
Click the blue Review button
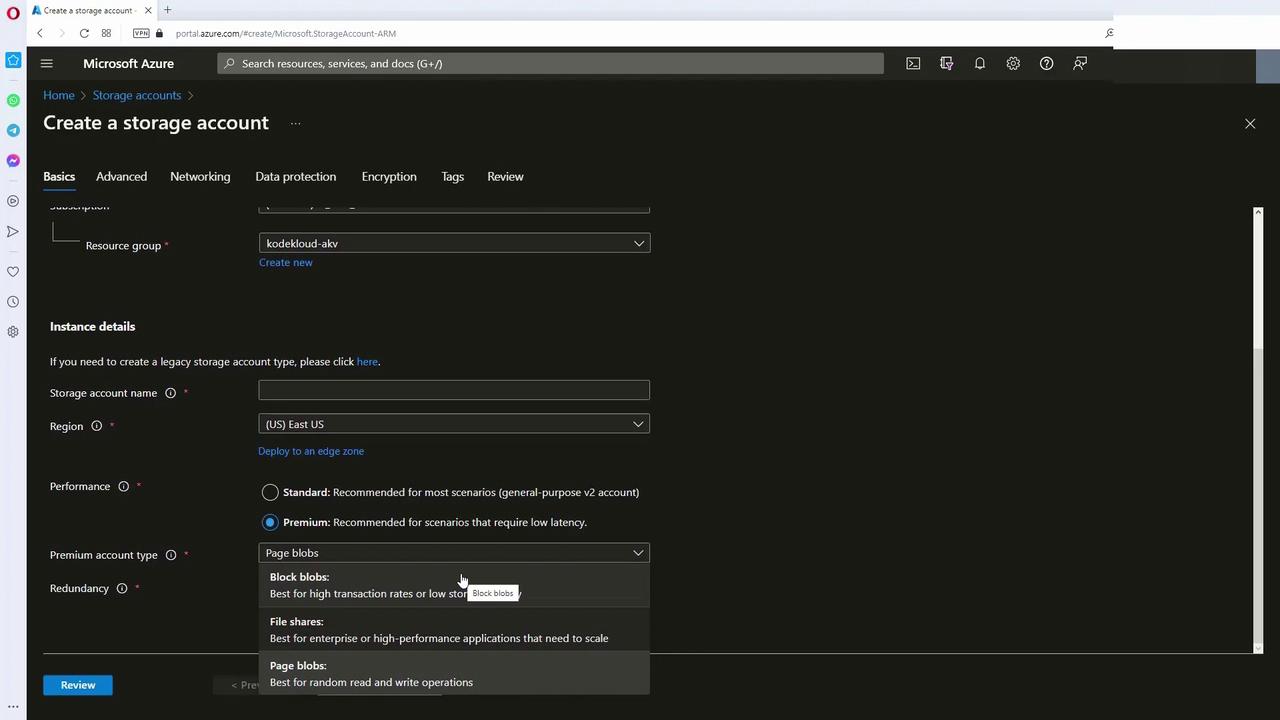pos(78,685)
